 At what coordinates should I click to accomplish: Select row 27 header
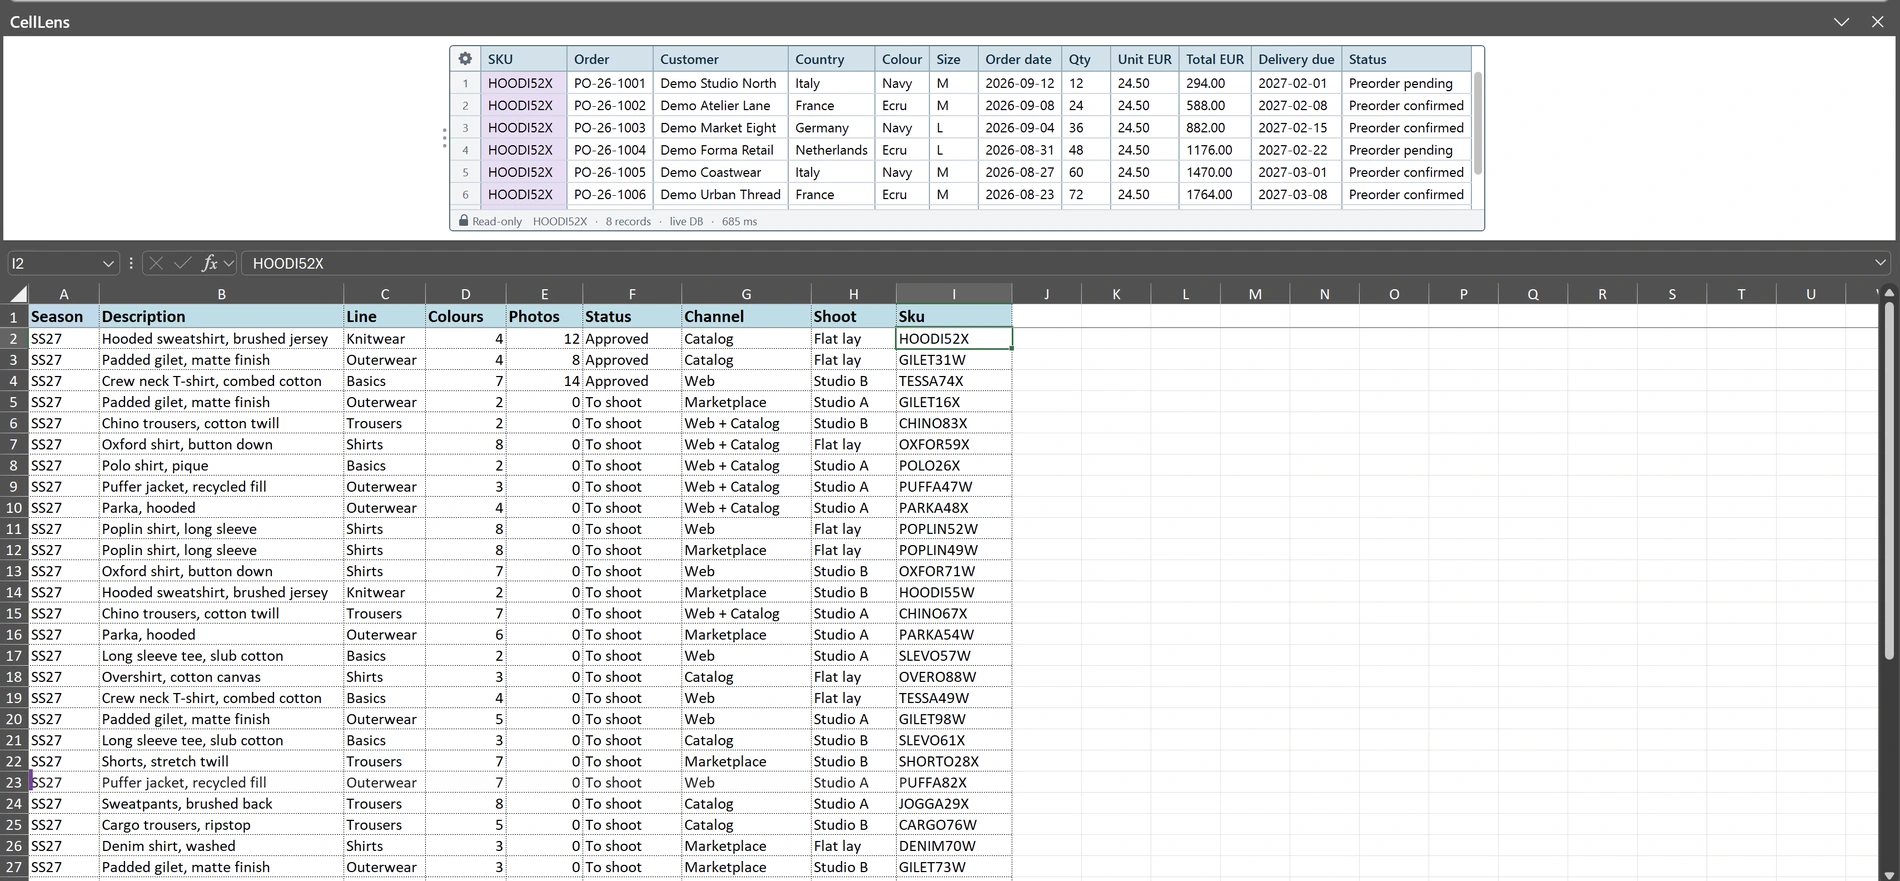(x=14, y=867)
